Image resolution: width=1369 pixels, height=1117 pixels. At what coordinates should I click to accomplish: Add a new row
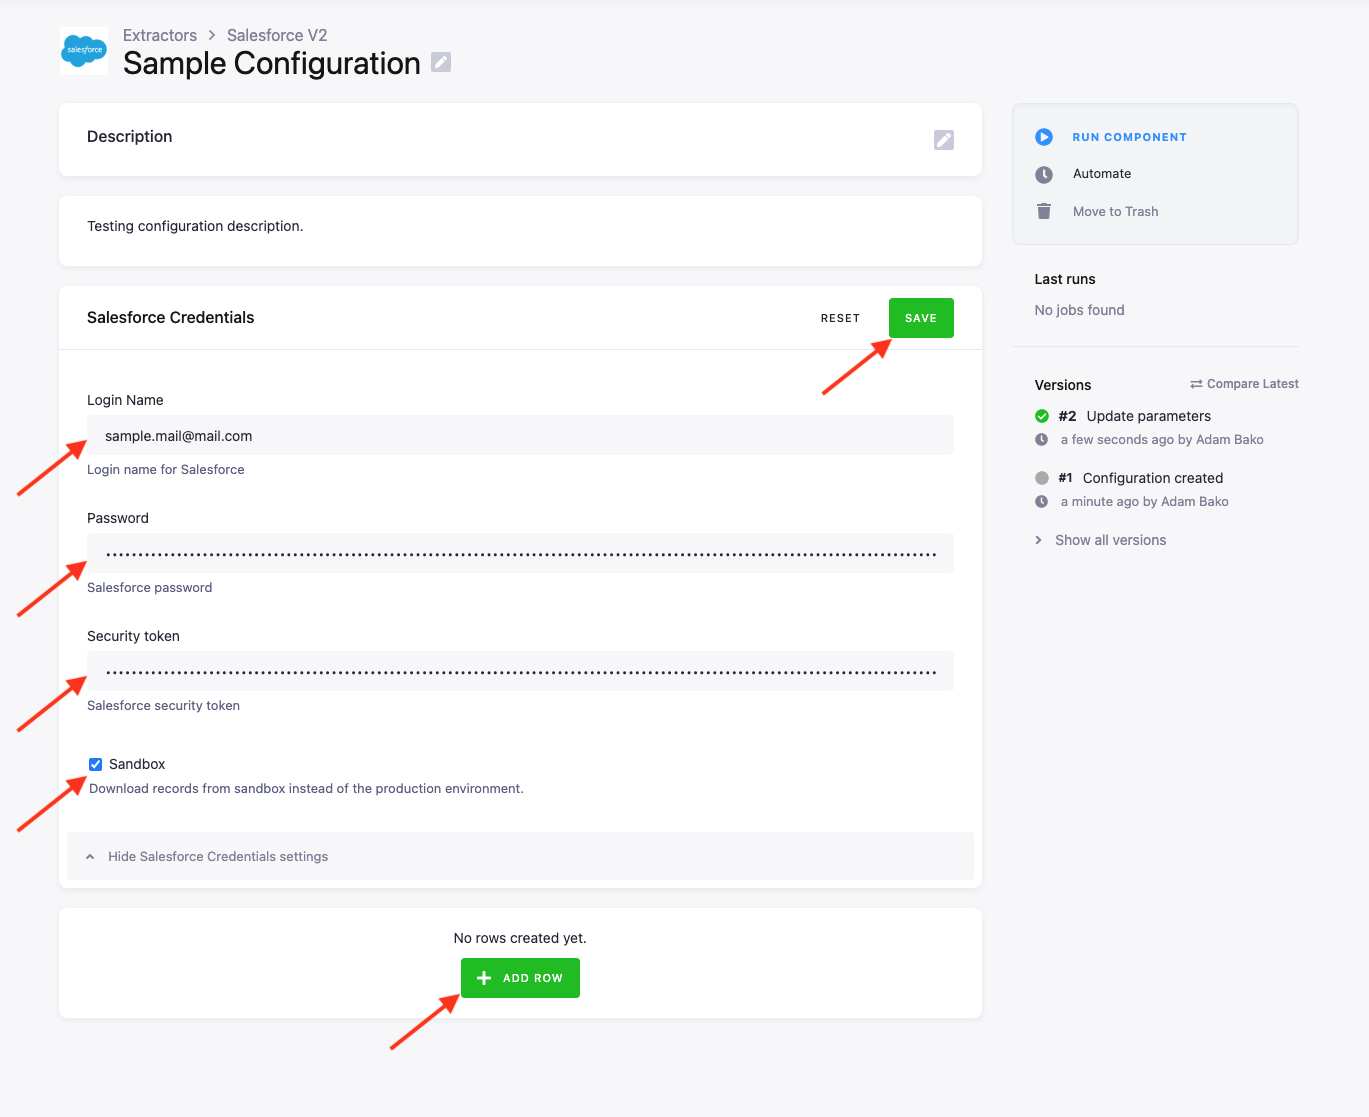coord(520,978)
